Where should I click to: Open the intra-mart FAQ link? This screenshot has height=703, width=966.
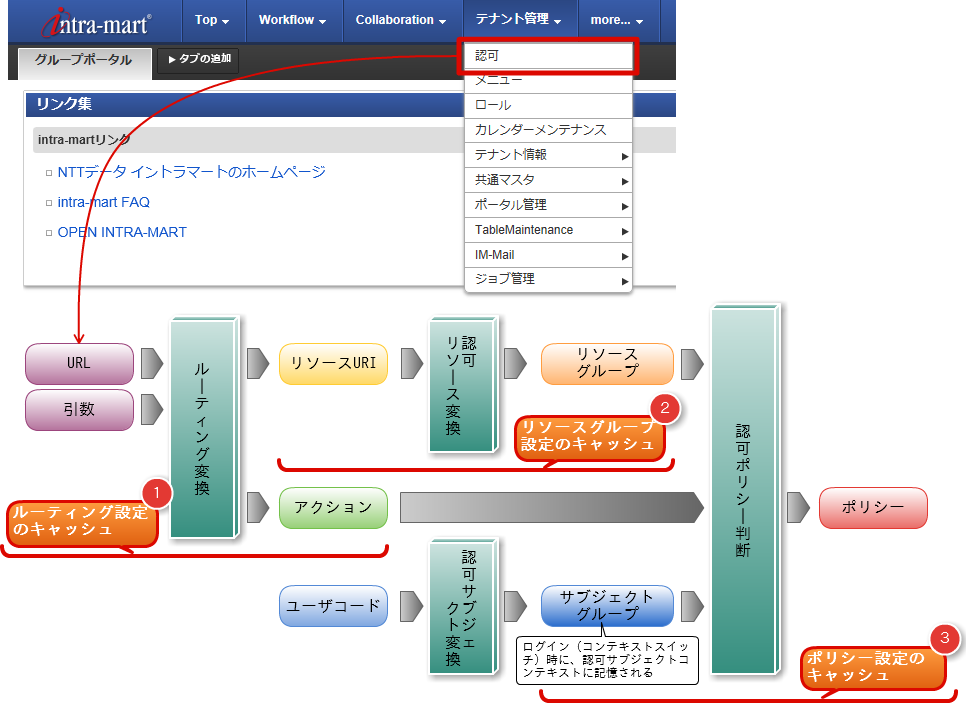[x=104, y=202]
